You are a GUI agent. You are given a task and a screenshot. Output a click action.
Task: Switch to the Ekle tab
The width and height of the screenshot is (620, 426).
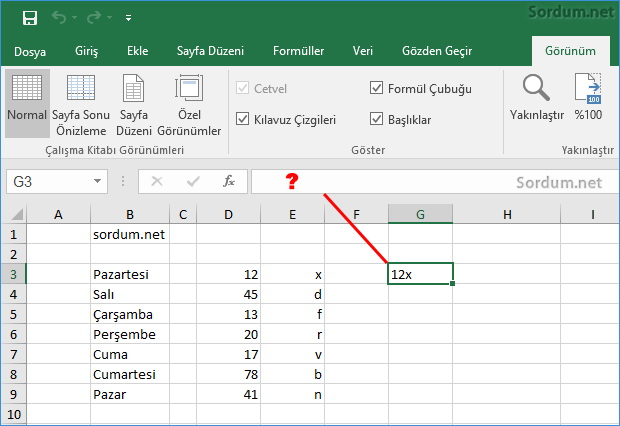[138, 51]
